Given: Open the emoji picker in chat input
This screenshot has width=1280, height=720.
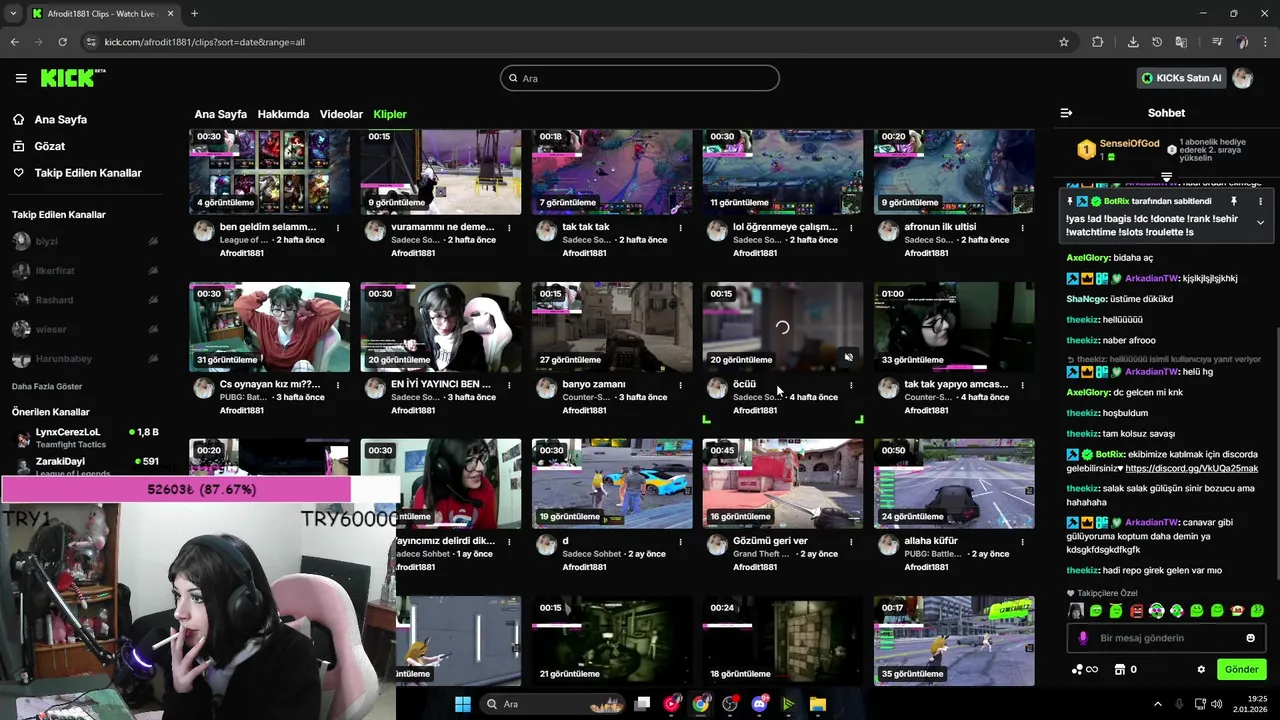Looking at the screenshot, I should (x=1250, y=638).
